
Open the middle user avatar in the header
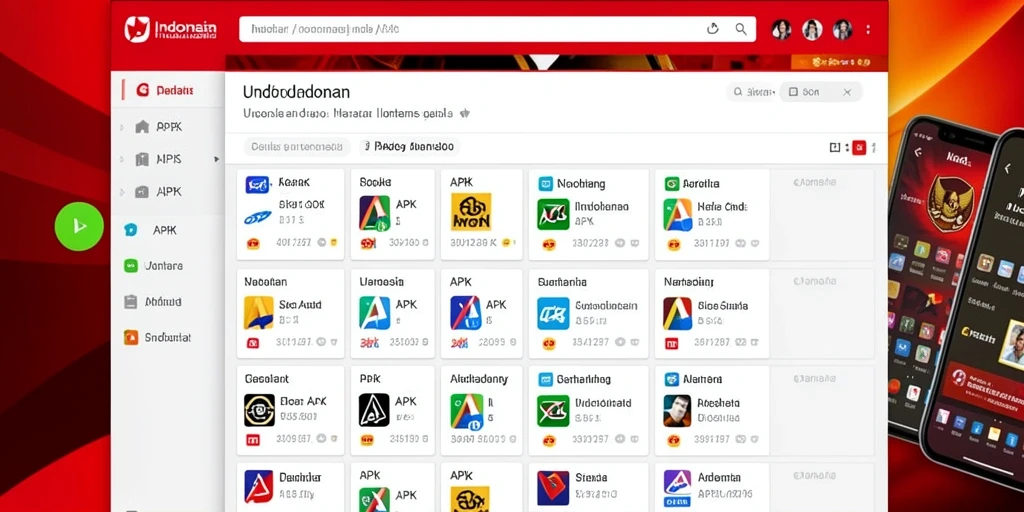pos(812,29)
